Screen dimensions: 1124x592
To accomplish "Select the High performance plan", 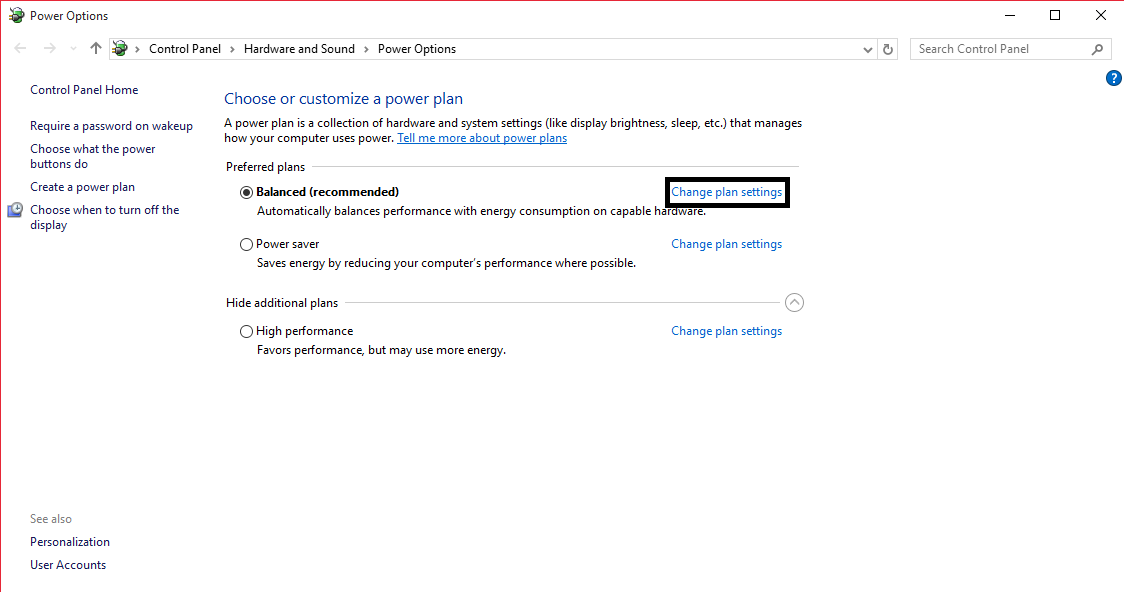I will [247, 331].
